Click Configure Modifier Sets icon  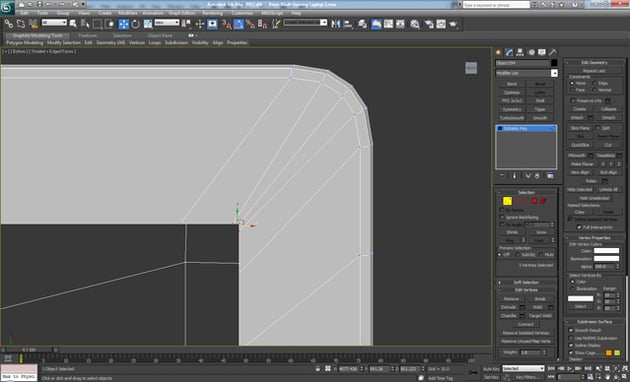point(550,176)
